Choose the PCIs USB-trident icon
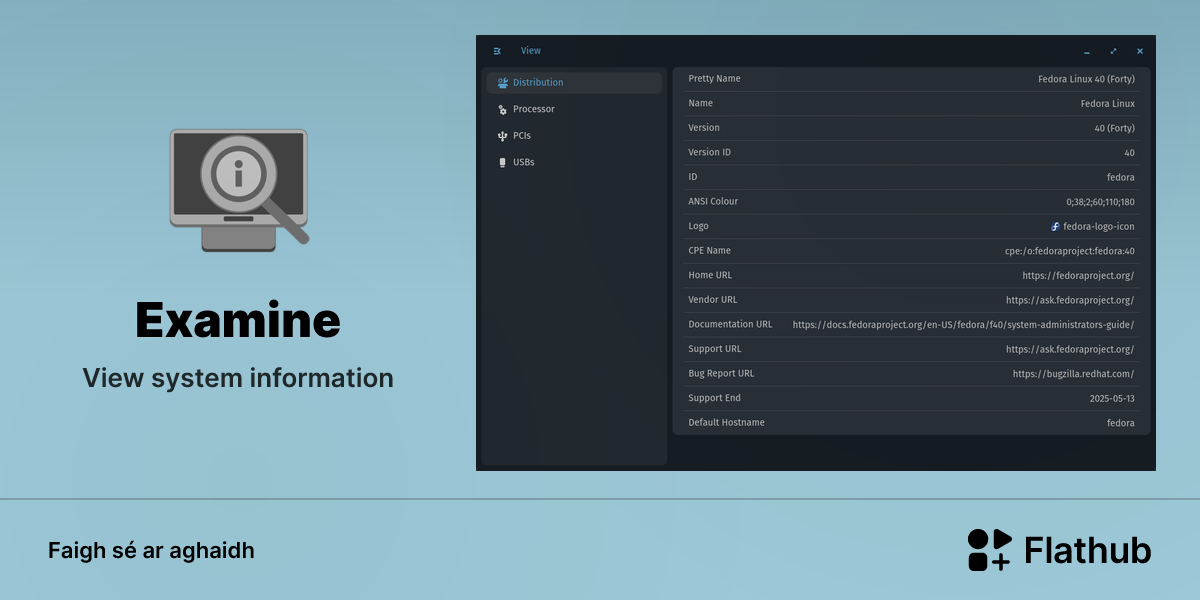1200x600 pixels. (x=503, y=136)
